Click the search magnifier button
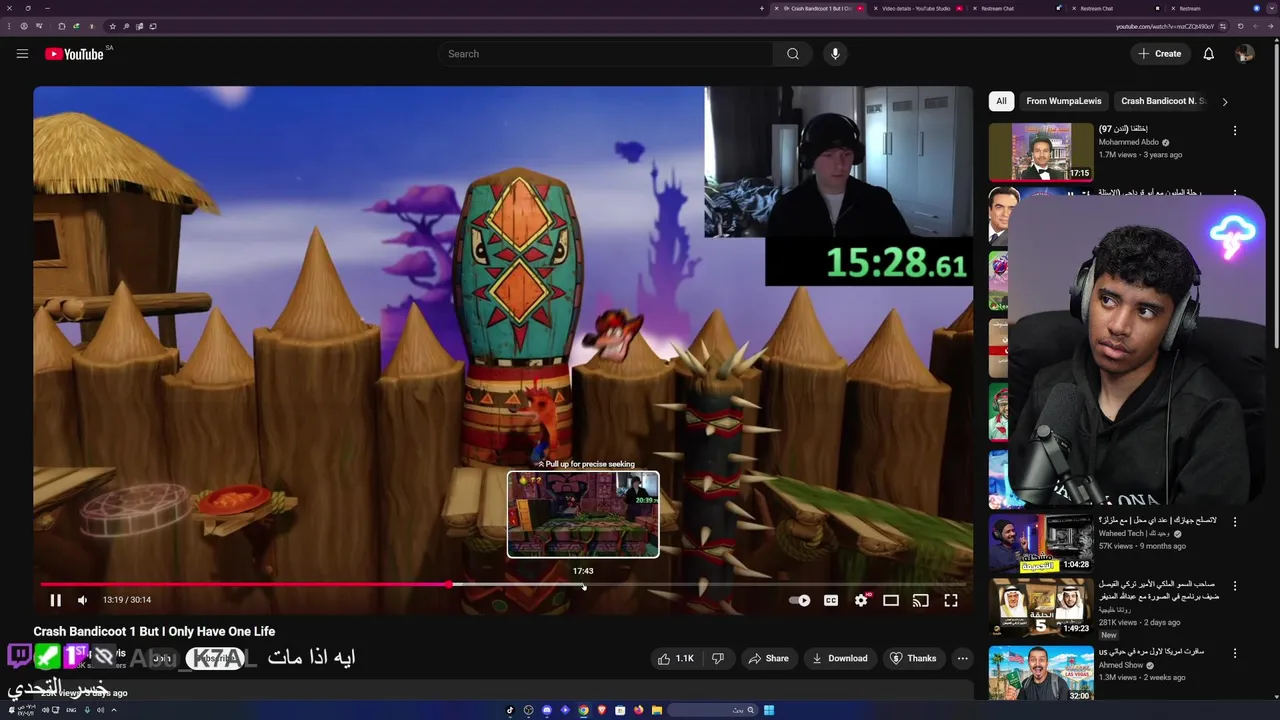 pyautogui.click(x=793, y=54)
